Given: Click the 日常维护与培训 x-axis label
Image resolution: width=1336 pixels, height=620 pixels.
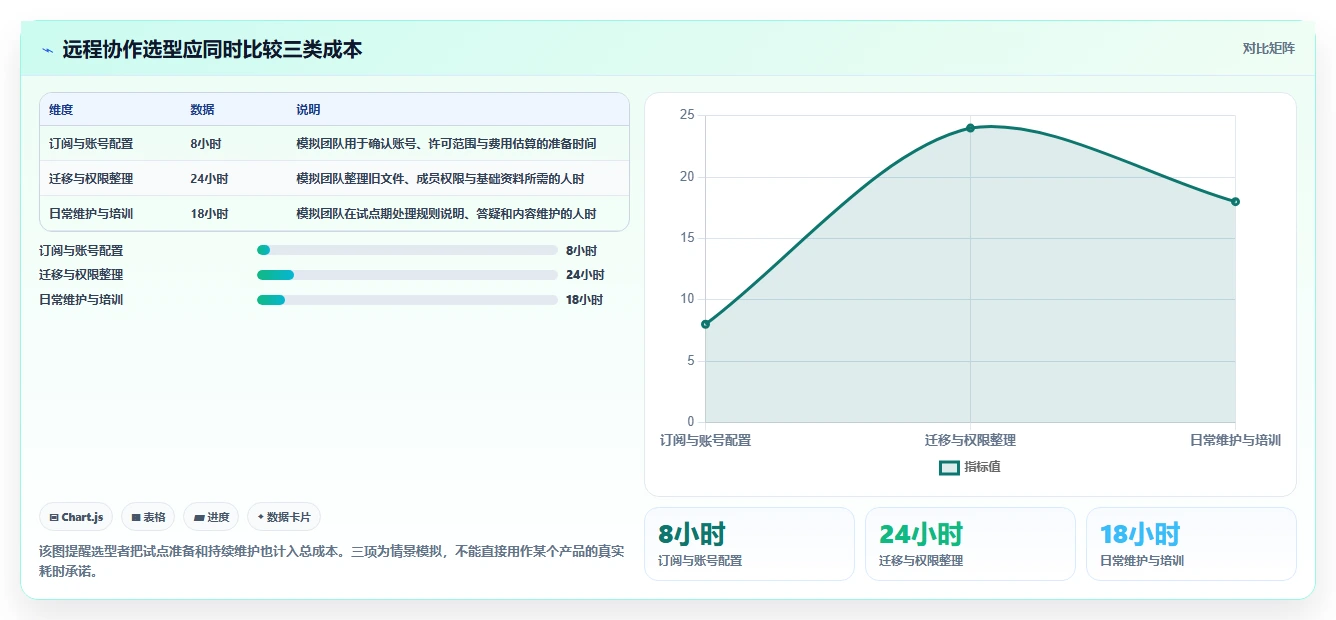Looking at the screenshot, I should pos(1235,440).
